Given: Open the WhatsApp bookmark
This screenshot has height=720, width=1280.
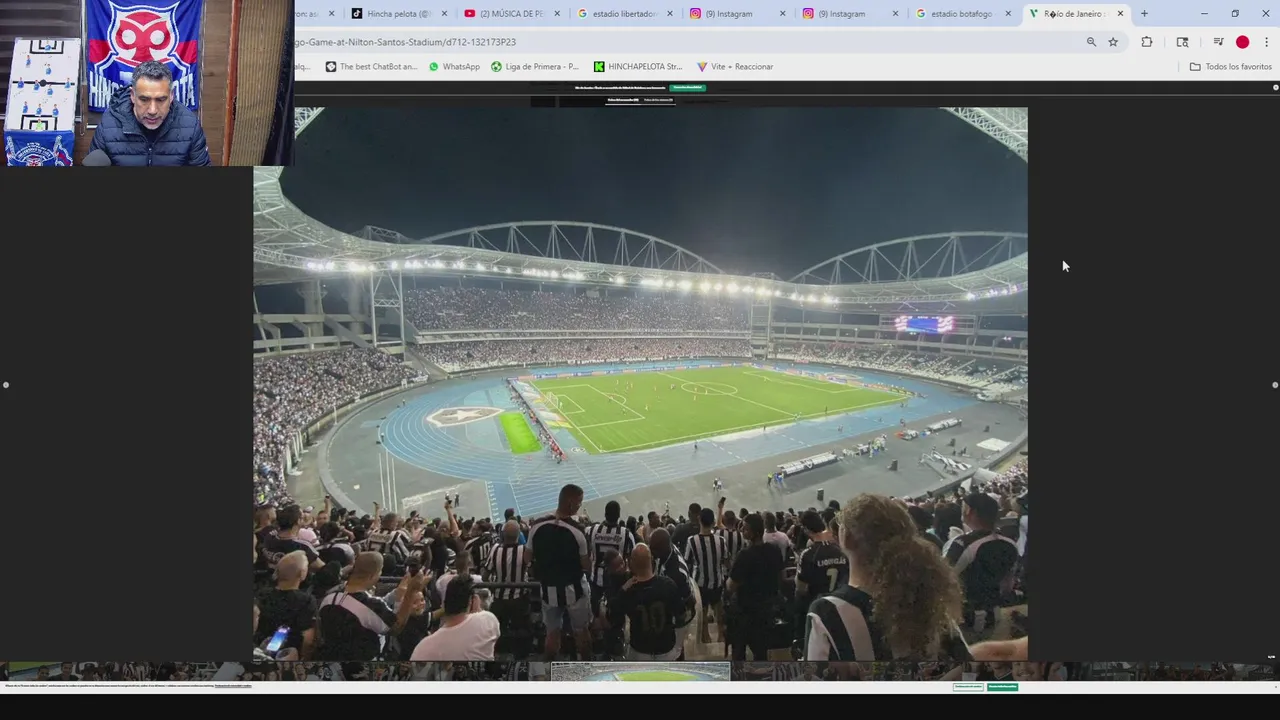Looking at the screenshot, I should point(454,67).
